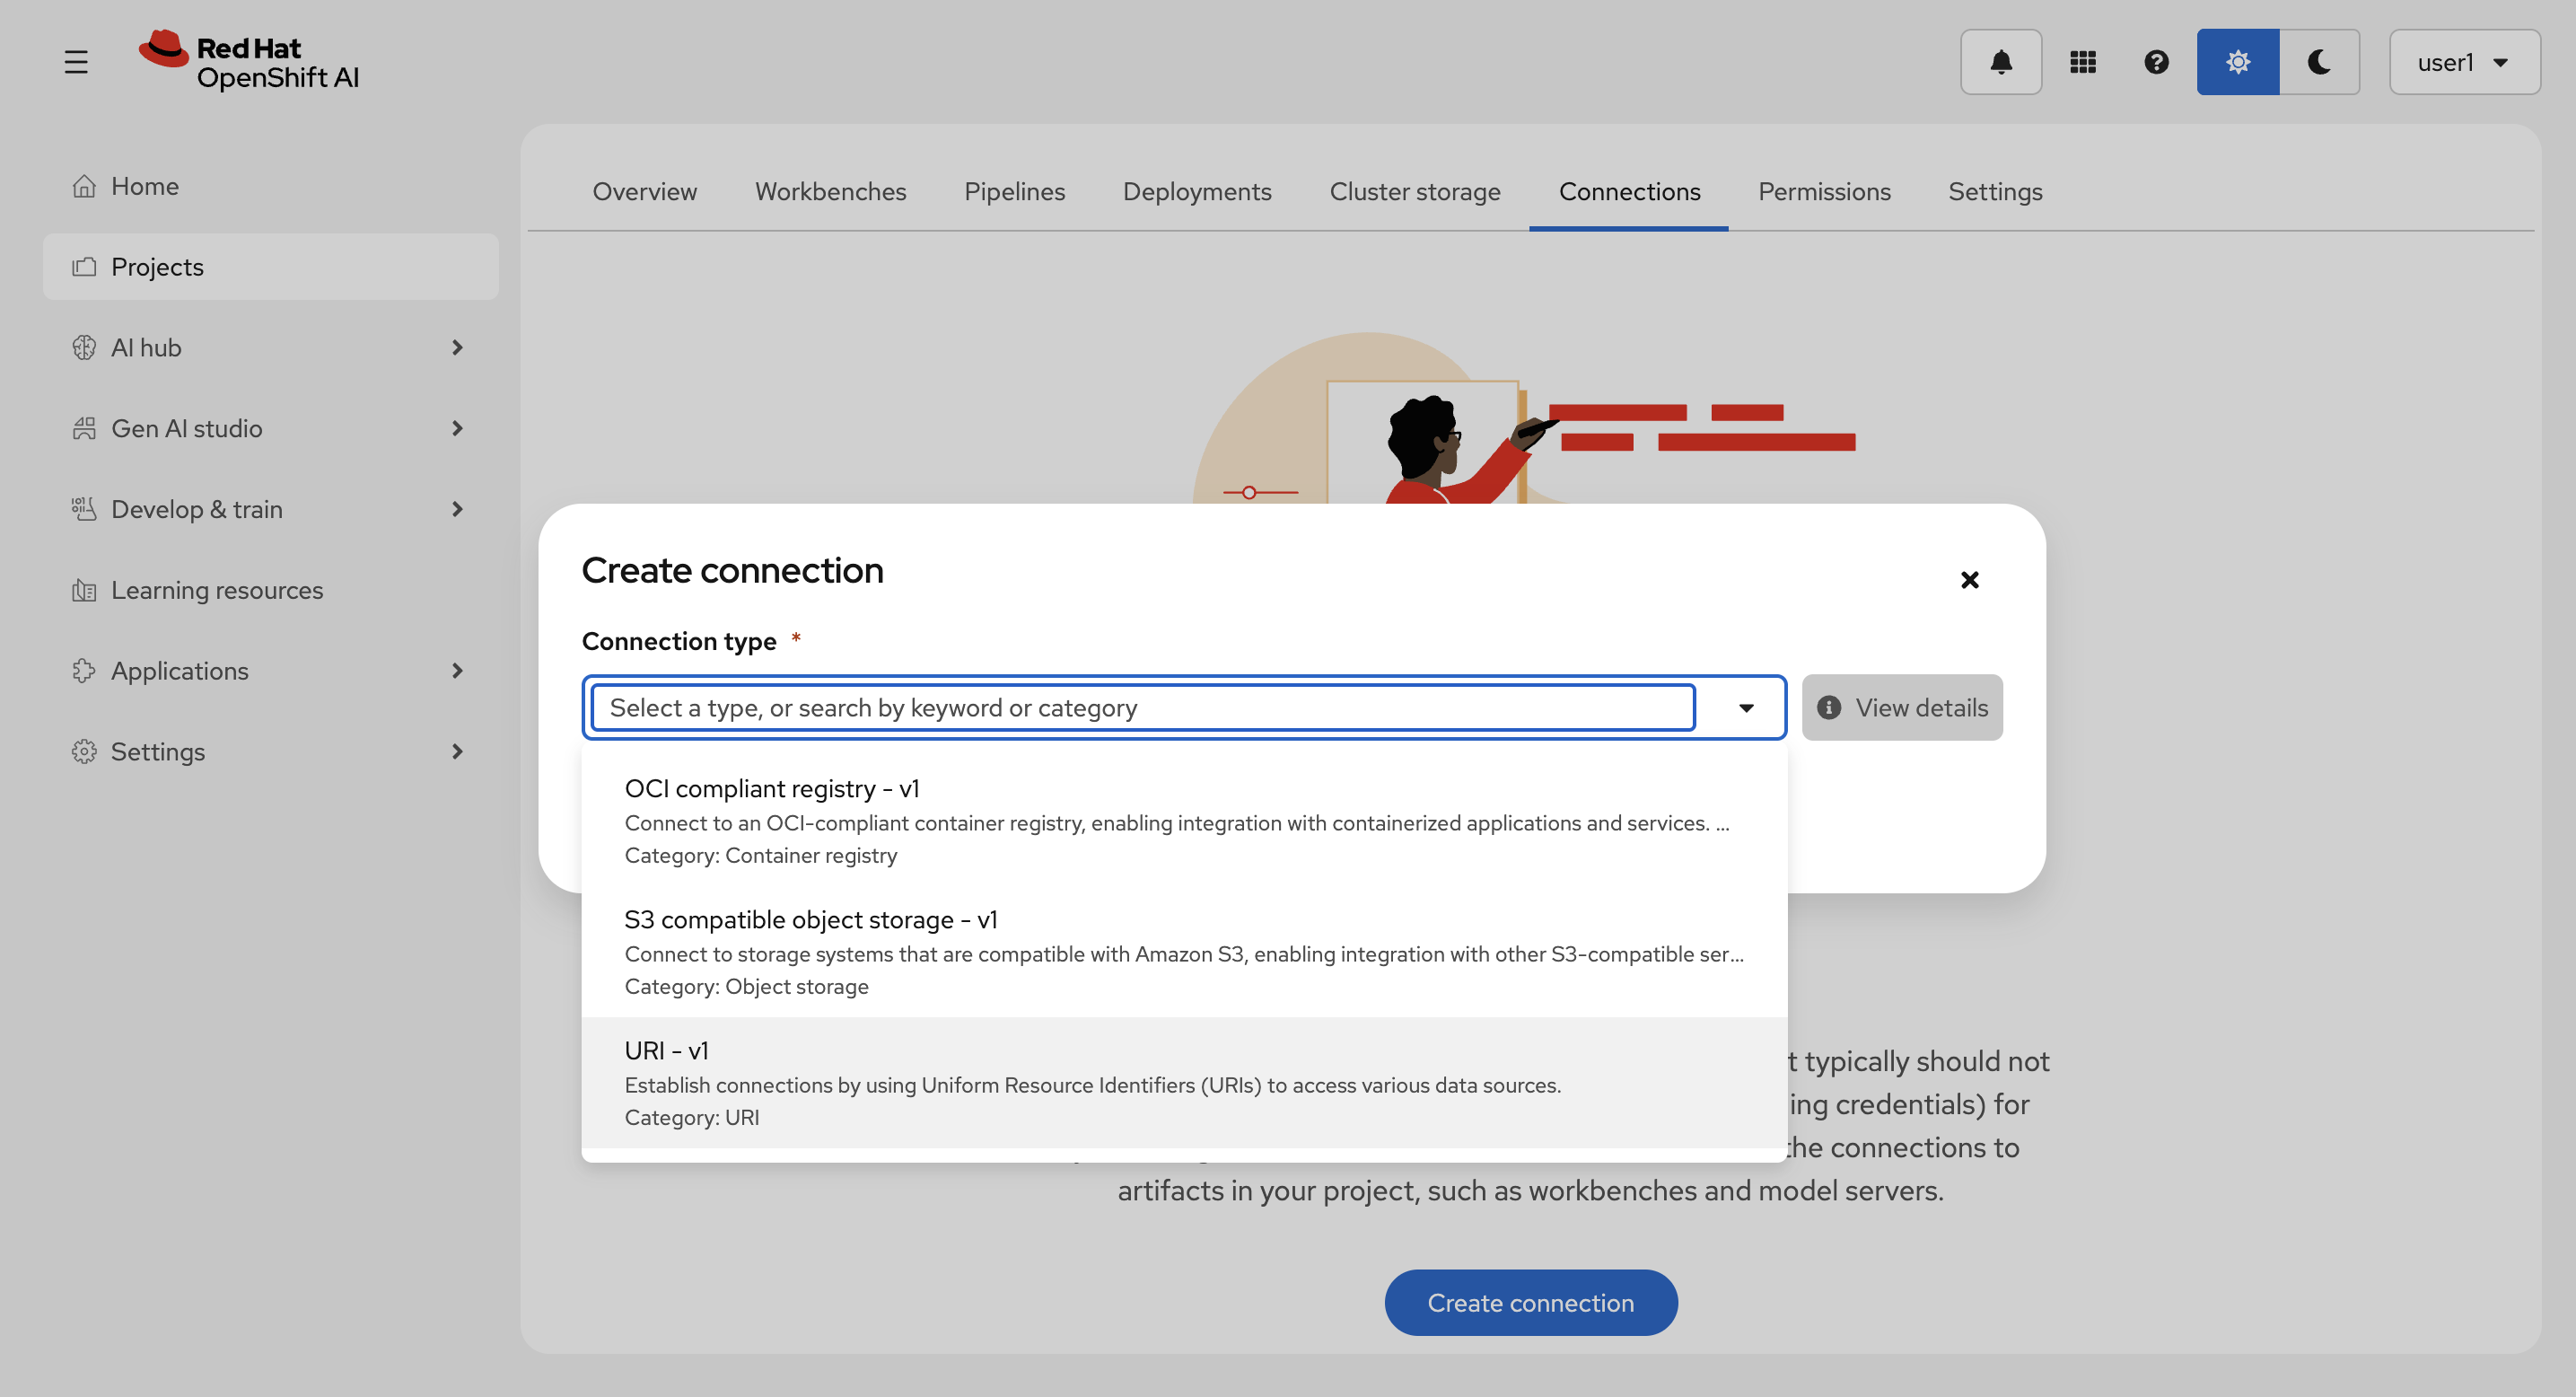The height and width of the screenshot is (1397, 2576).
Task: Toggle the connection type dropdown arrow
Action: point(1745,708)
